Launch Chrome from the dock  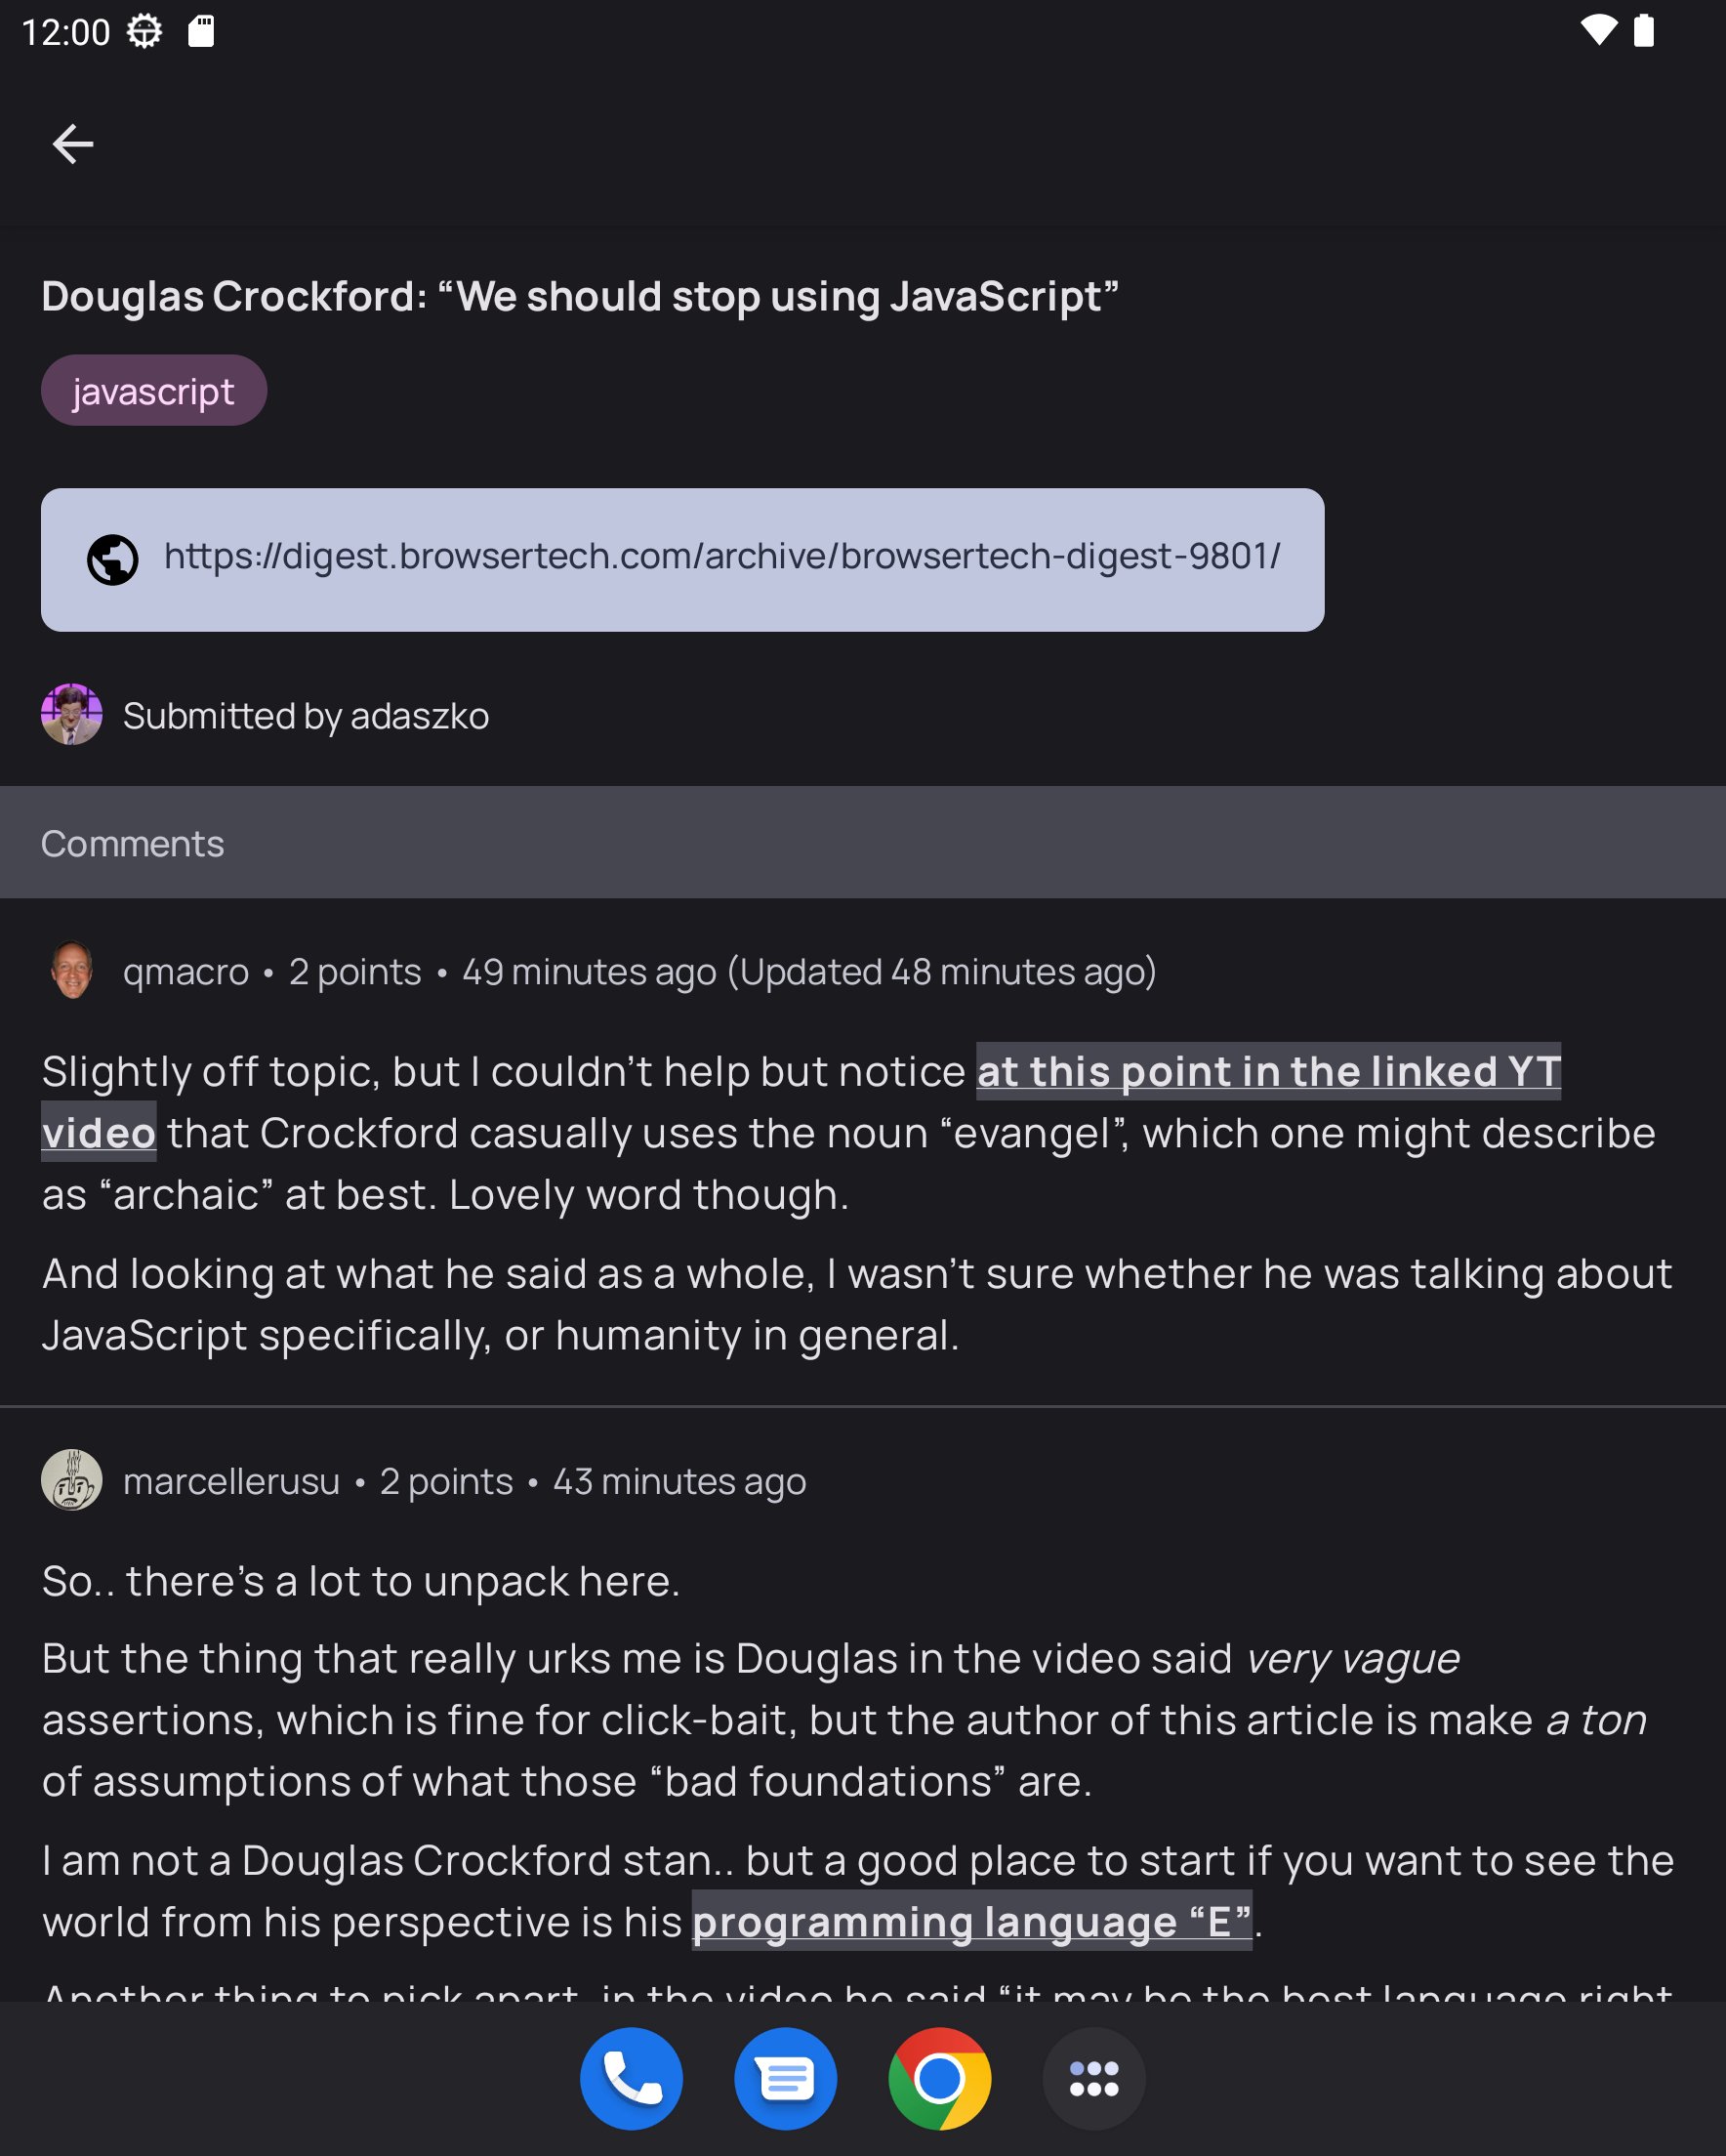(939, 2078)
